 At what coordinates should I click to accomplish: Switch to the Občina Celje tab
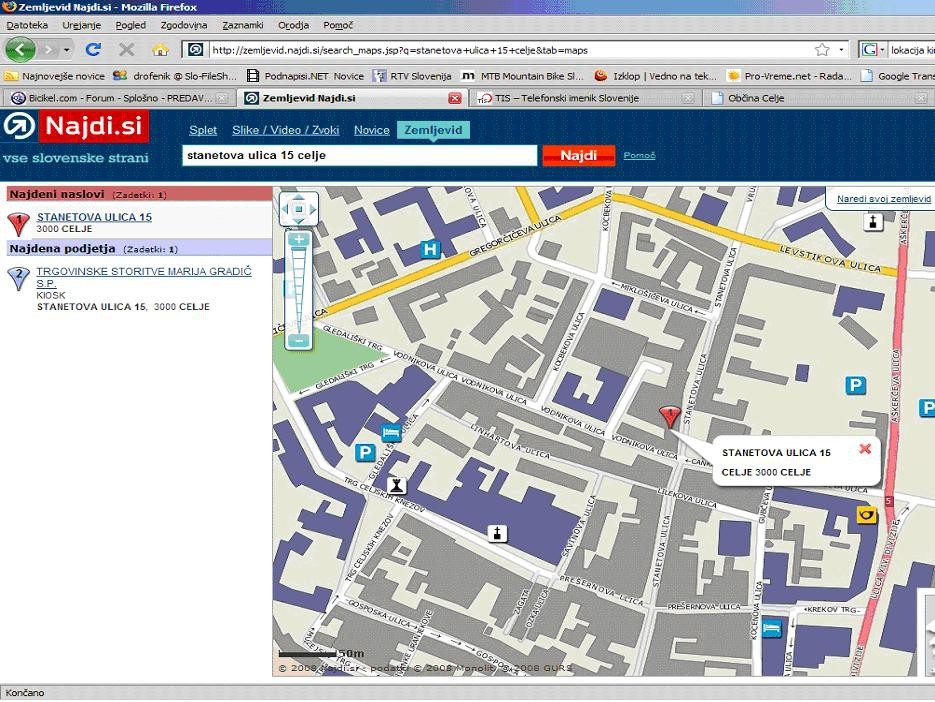[x=818, y=98]
